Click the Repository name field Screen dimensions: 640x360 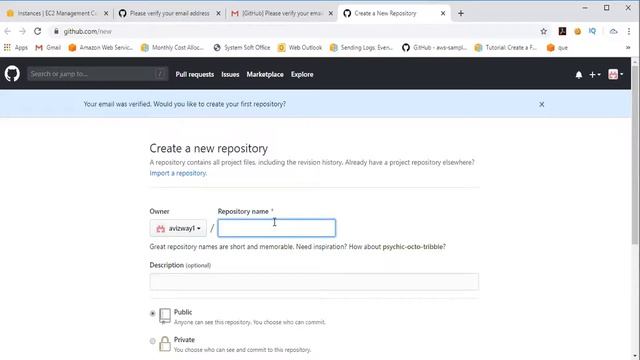(x=277, y=228)
